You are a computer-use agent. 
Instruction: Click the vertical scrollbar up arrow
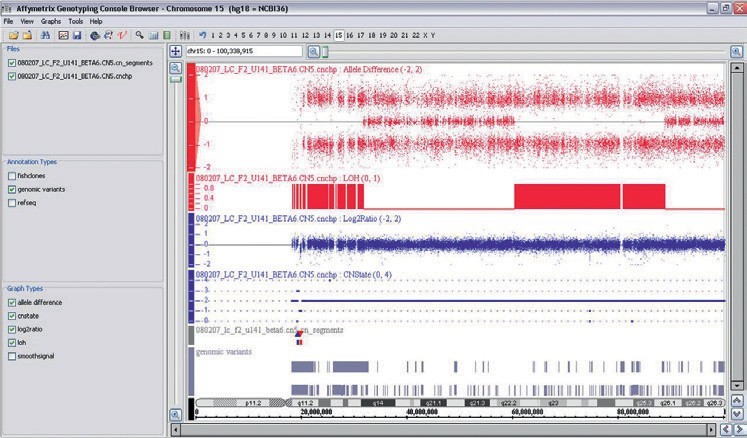[x=737, y=68]
